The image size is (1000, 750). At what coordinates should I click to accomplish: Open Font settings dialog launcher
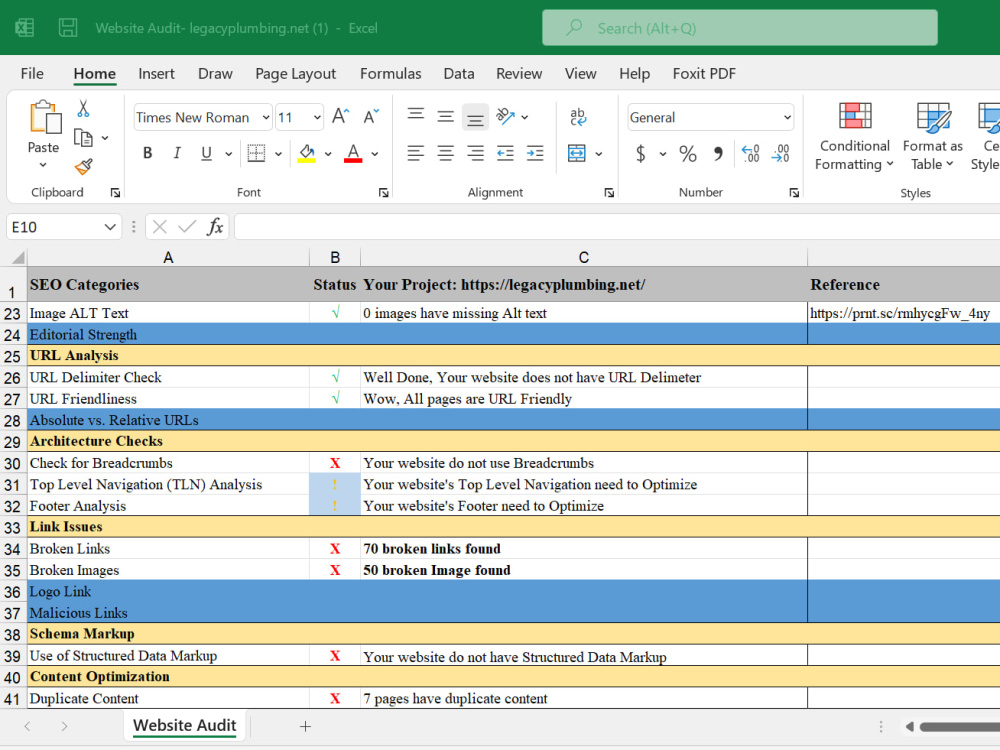tap(383, 193)
